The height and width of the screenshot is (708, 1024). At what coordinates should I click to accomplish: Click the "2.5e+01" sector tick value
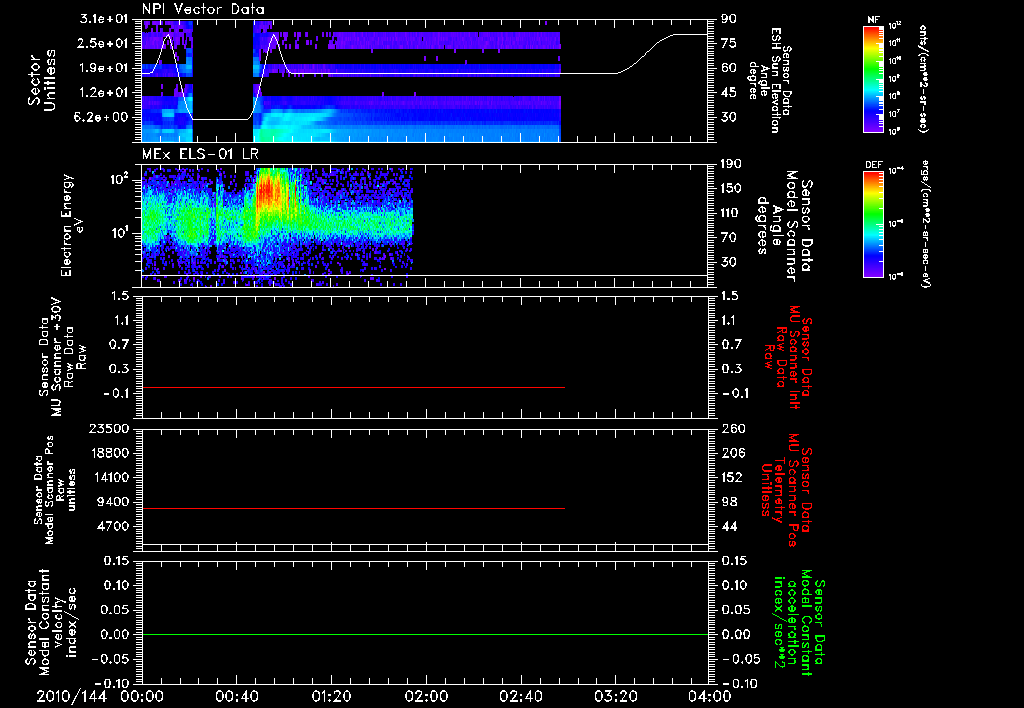click(x=101, y=43)
